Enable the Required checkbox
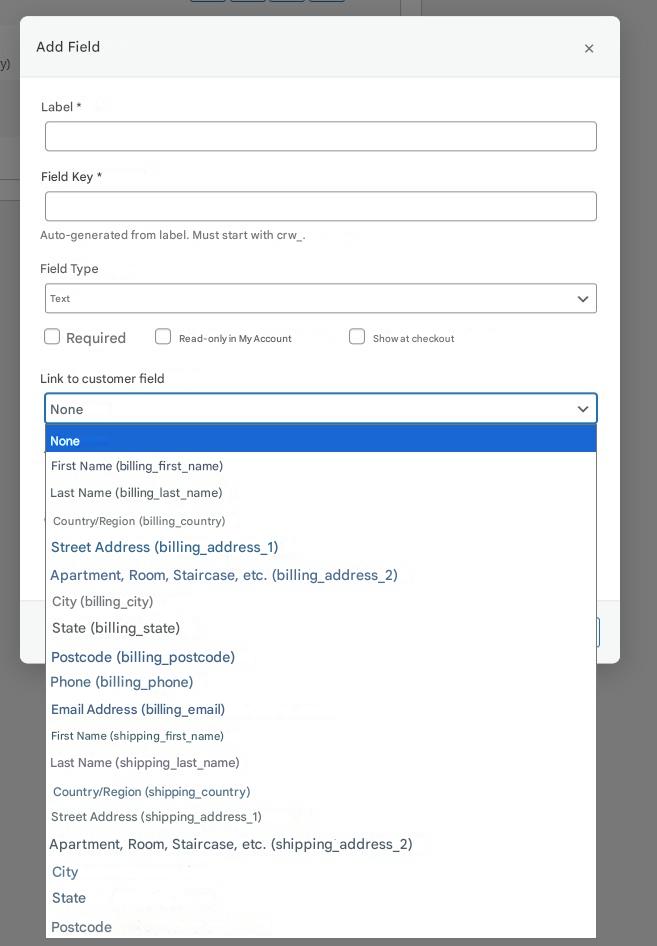The height and width of the screenshot is (946, 657). point(52,337)
